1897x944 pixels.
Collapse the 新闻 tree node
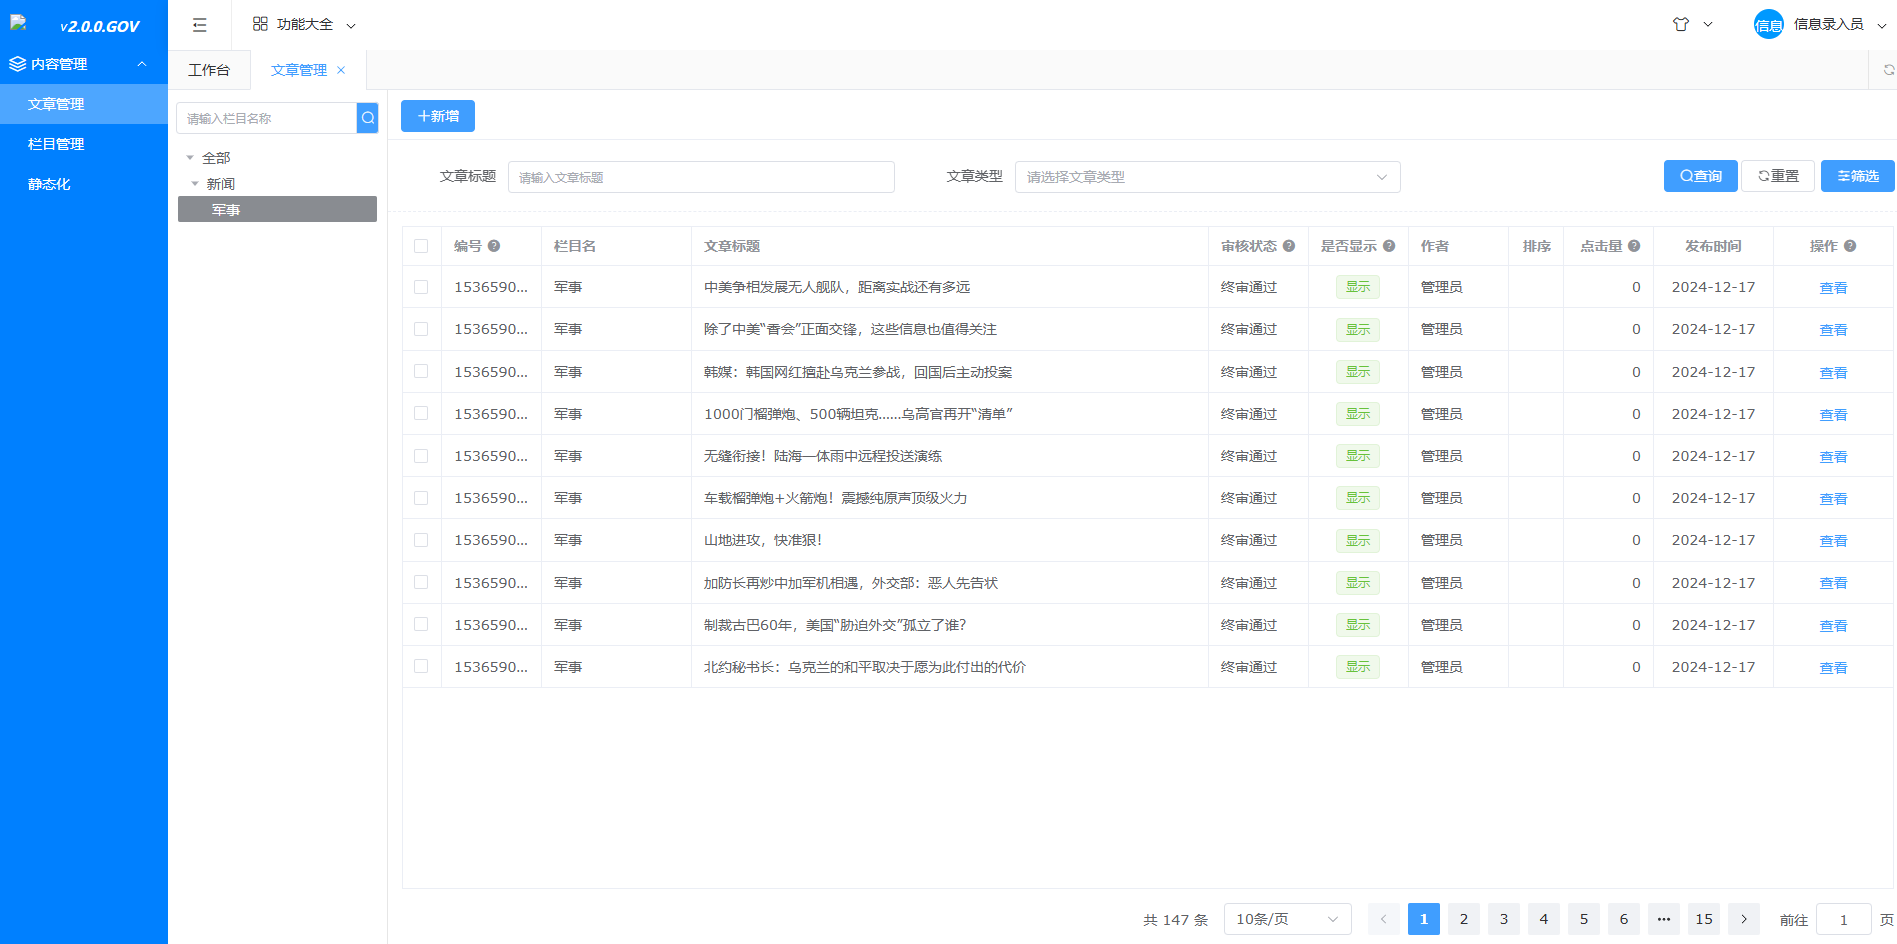click(195, 184)
